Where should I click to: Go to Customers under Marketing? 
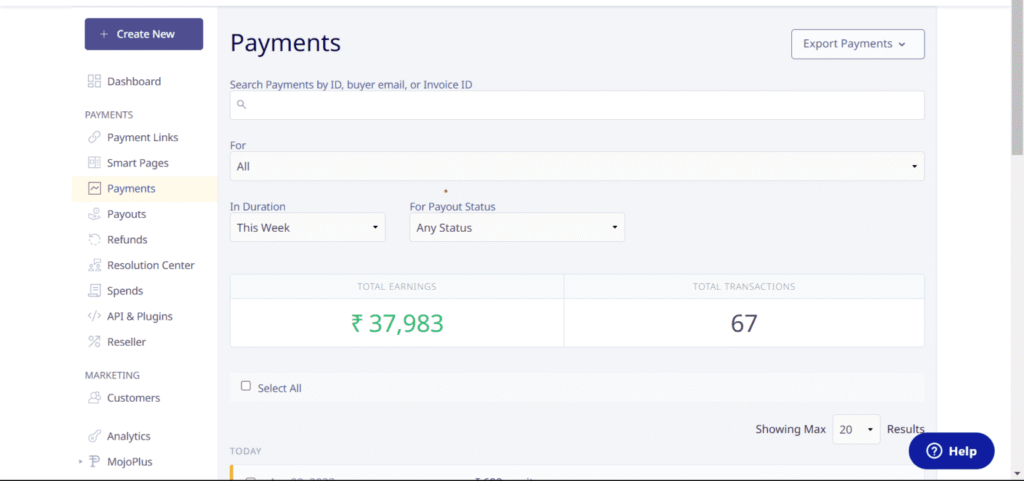tap(133, 398)
